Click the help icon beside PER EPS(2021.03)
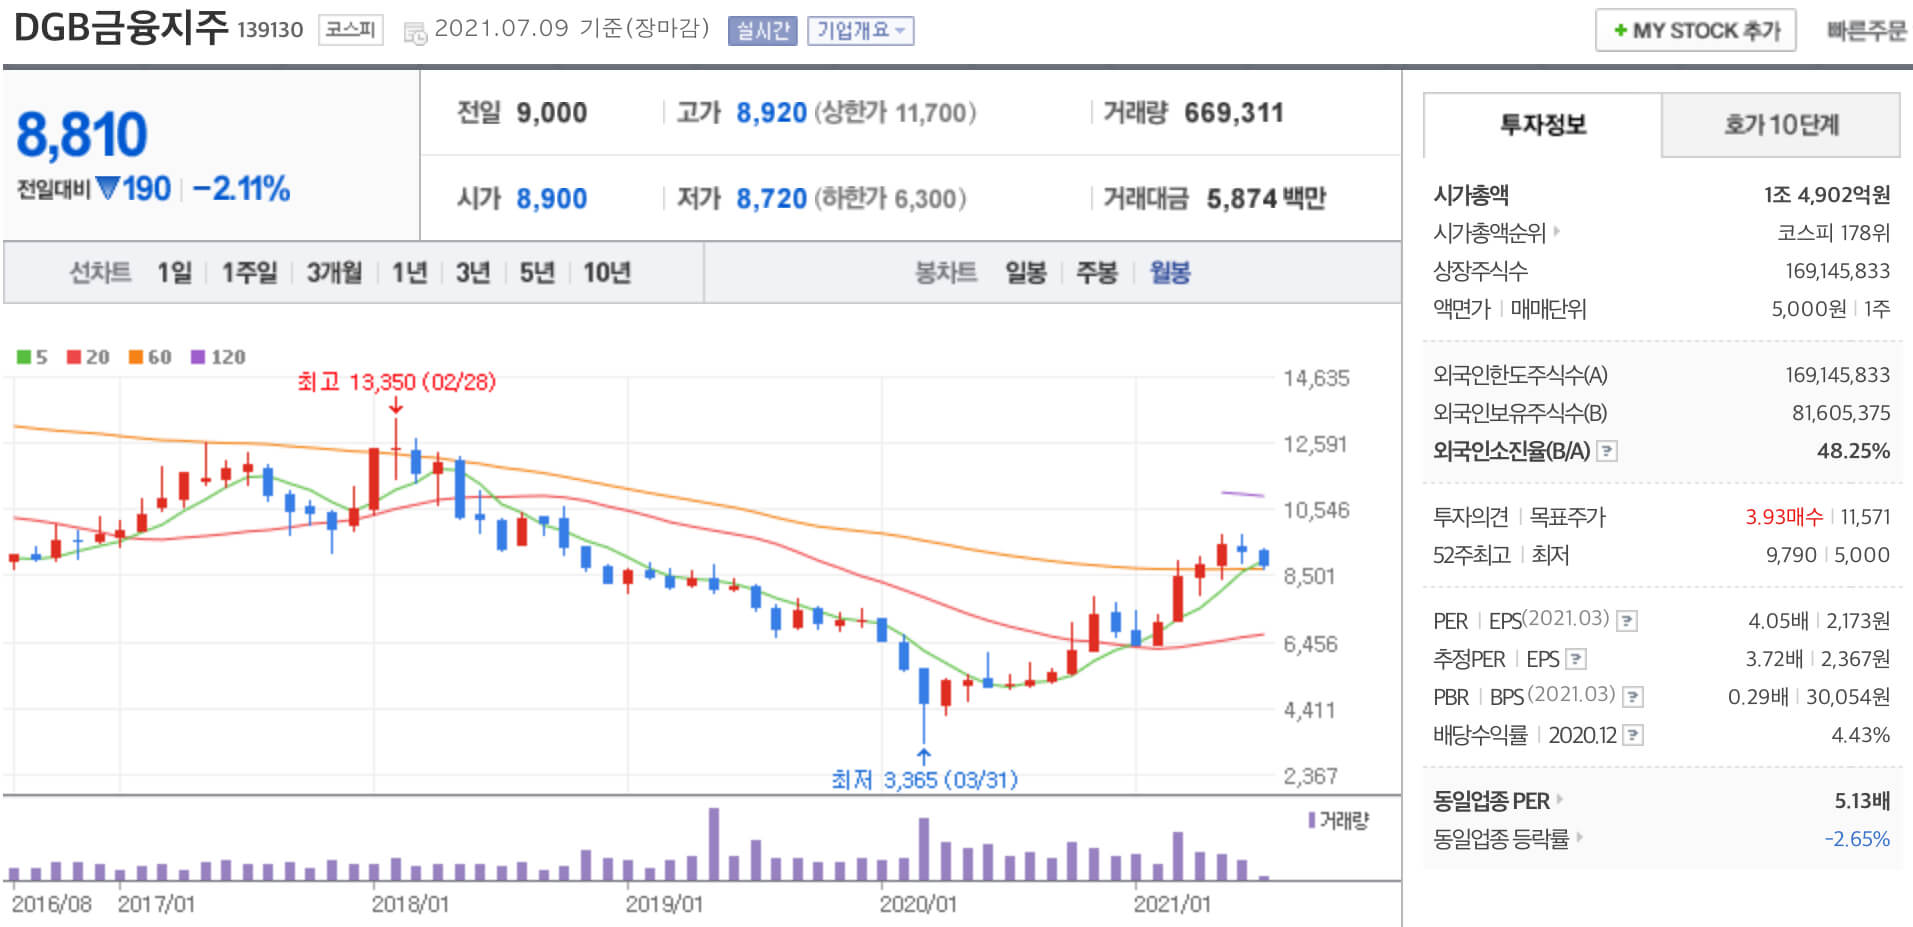1913x927 pixels. pyautogui.click(x=1627, y=621)
